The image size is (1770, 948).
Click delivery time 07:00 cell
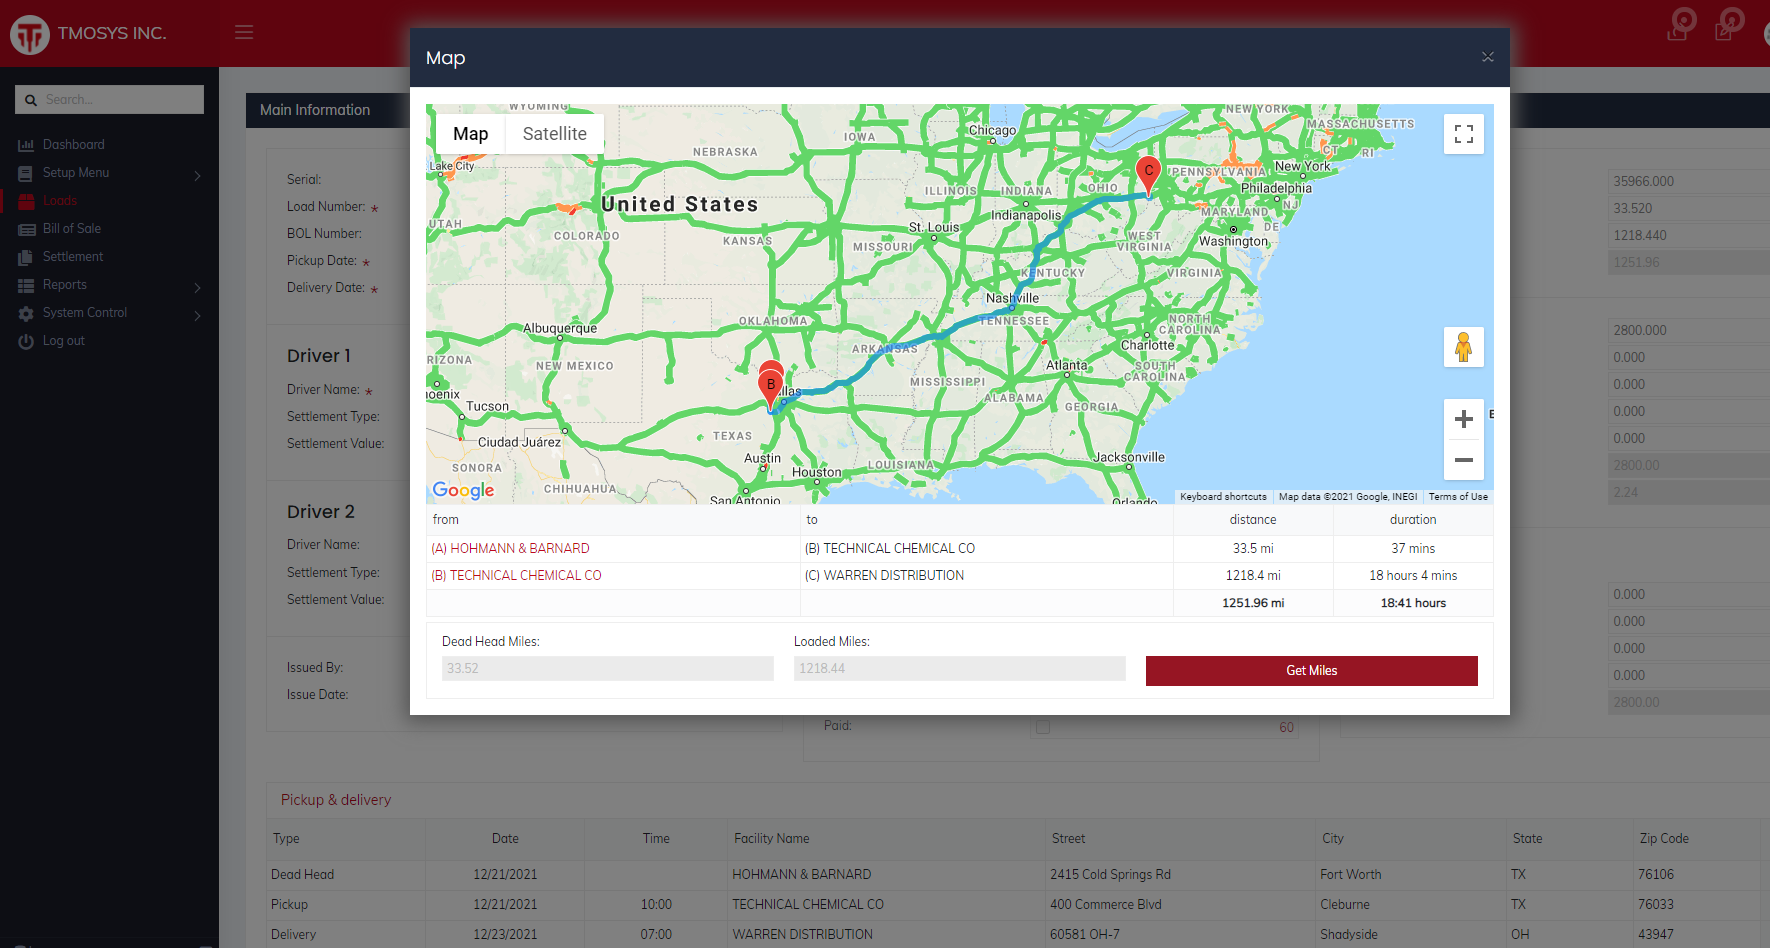coord(656,935)
